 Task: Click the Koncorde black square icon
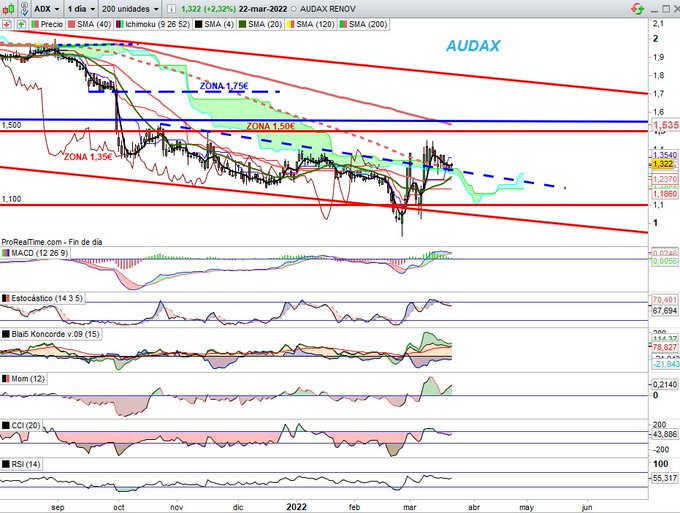[6, 334]
